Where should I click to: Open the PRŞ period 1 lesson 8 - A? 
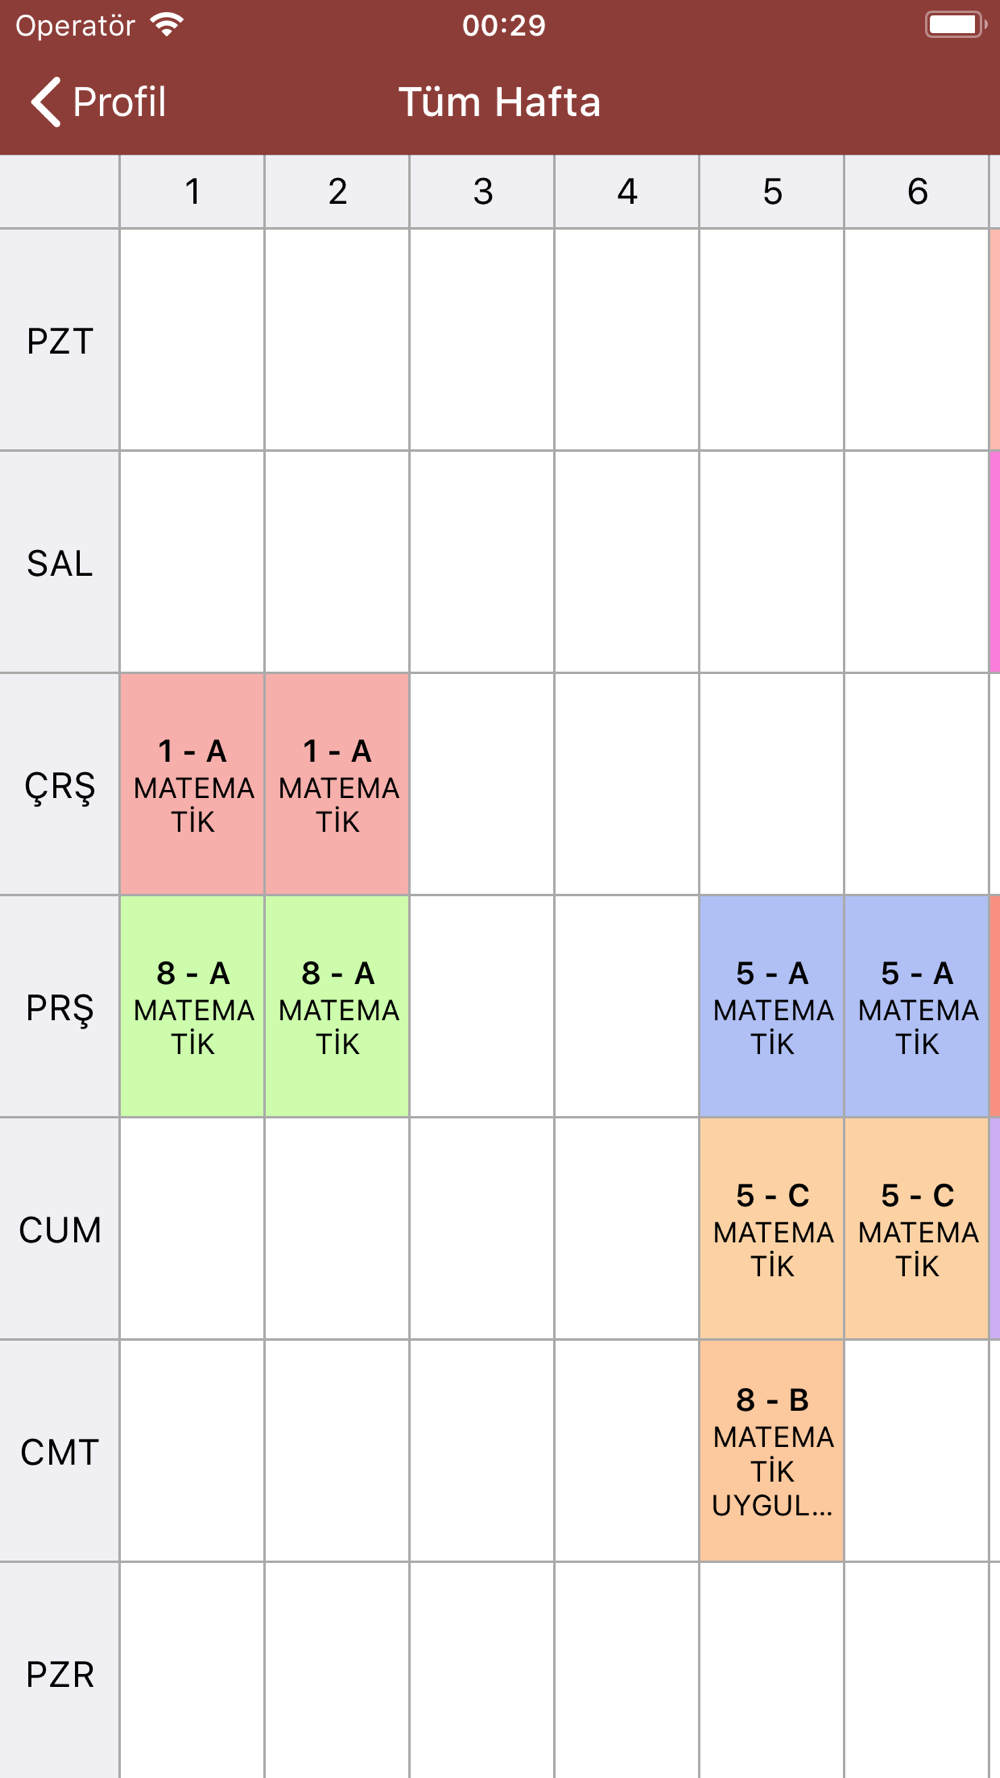(192, 1006)
